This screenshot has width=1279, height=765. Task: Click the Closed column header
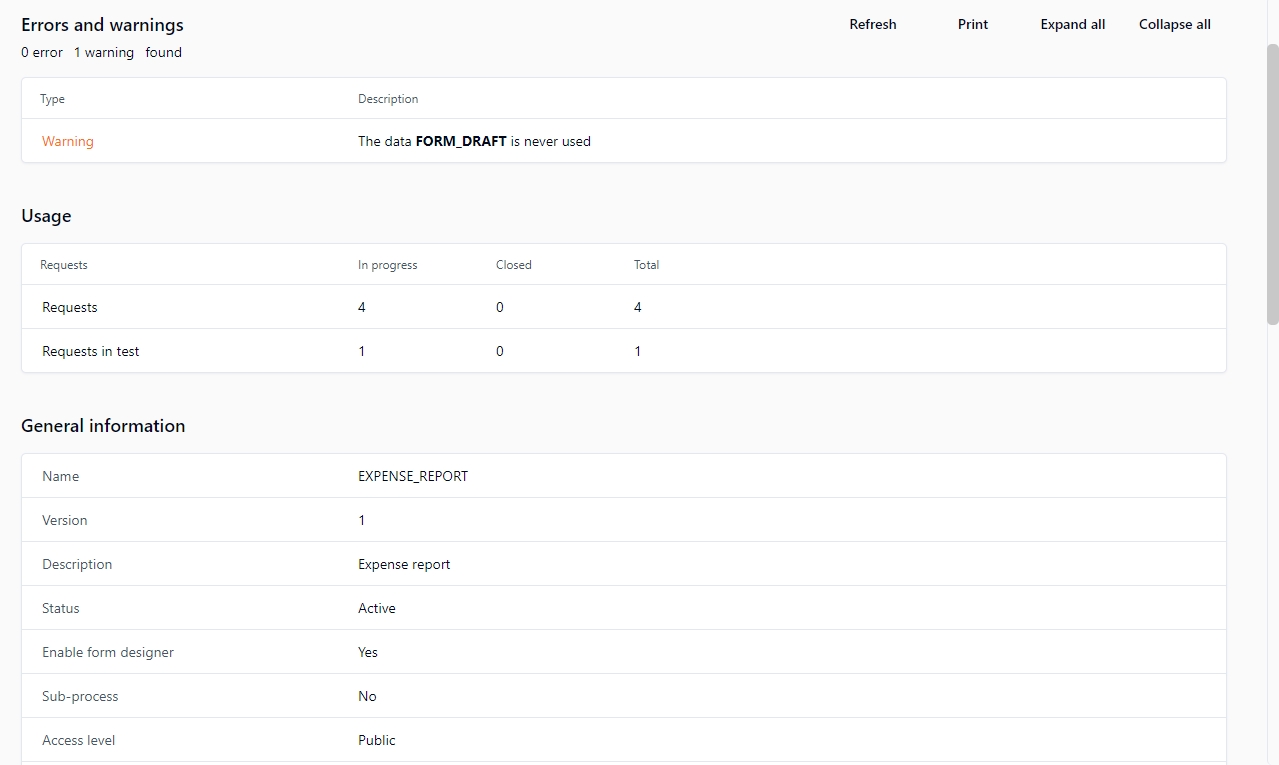[513, 265]
